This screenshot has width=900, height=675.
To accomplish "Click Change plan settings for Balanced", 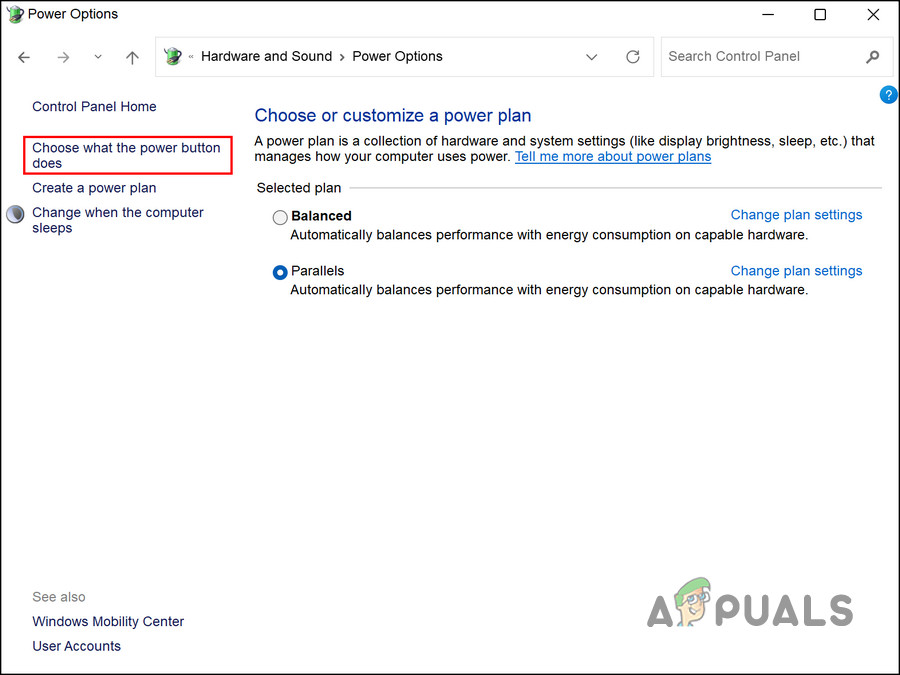I will pos(796,214).
